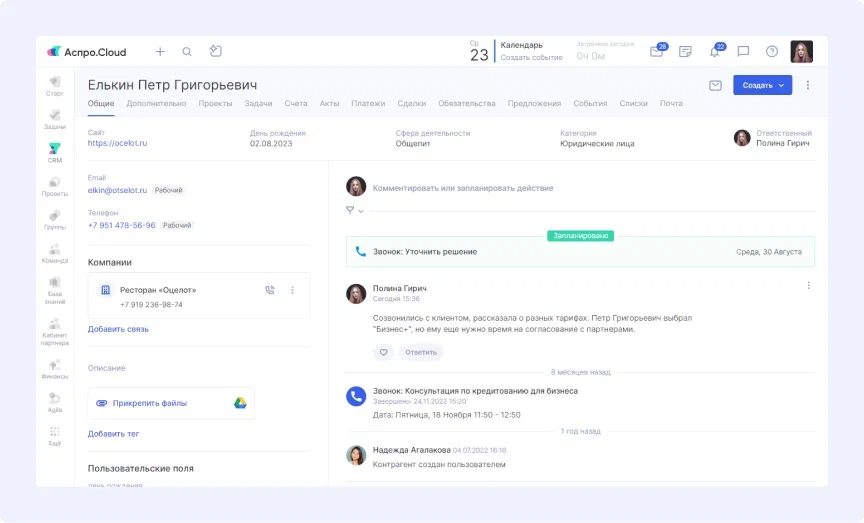Like the comment with the heart icon
The image size is (864, 523).
tap(384, 352)
